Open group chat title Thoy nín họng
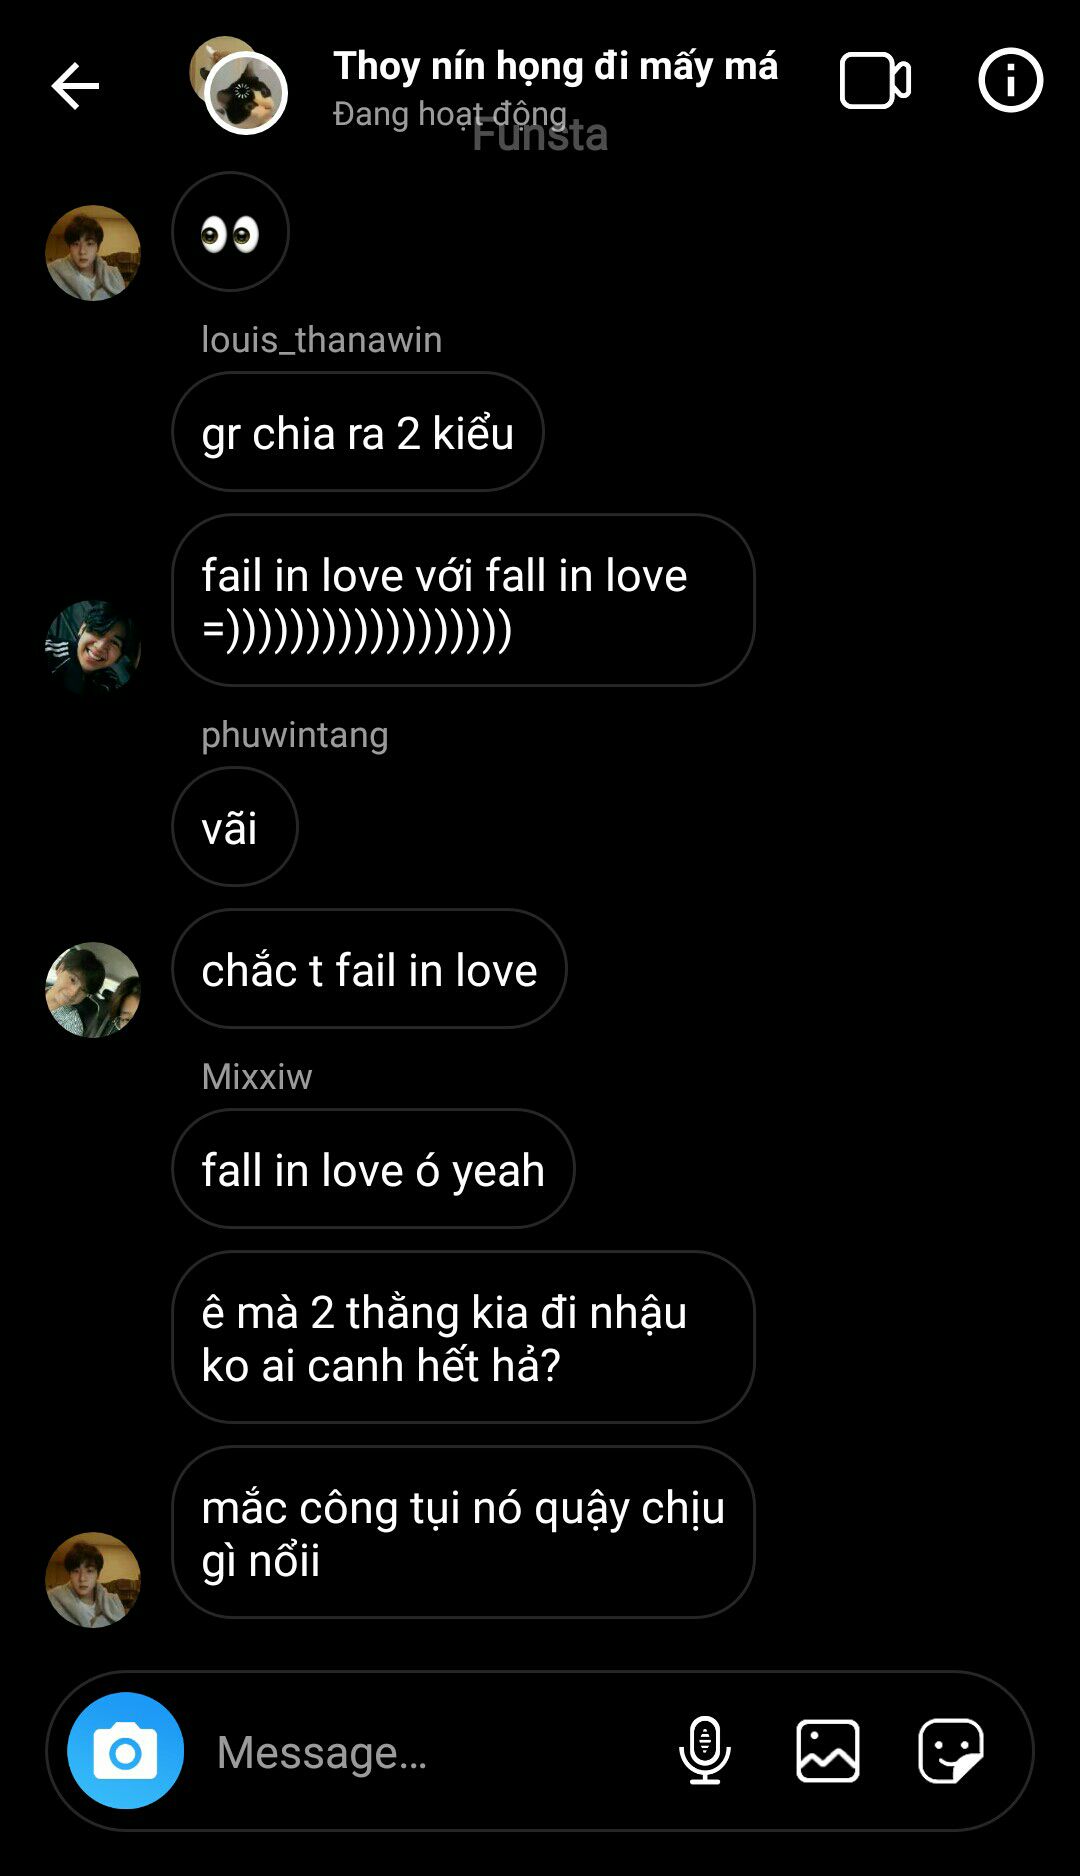Screen dimensions: 1080x1876 [x=555, y=66]
